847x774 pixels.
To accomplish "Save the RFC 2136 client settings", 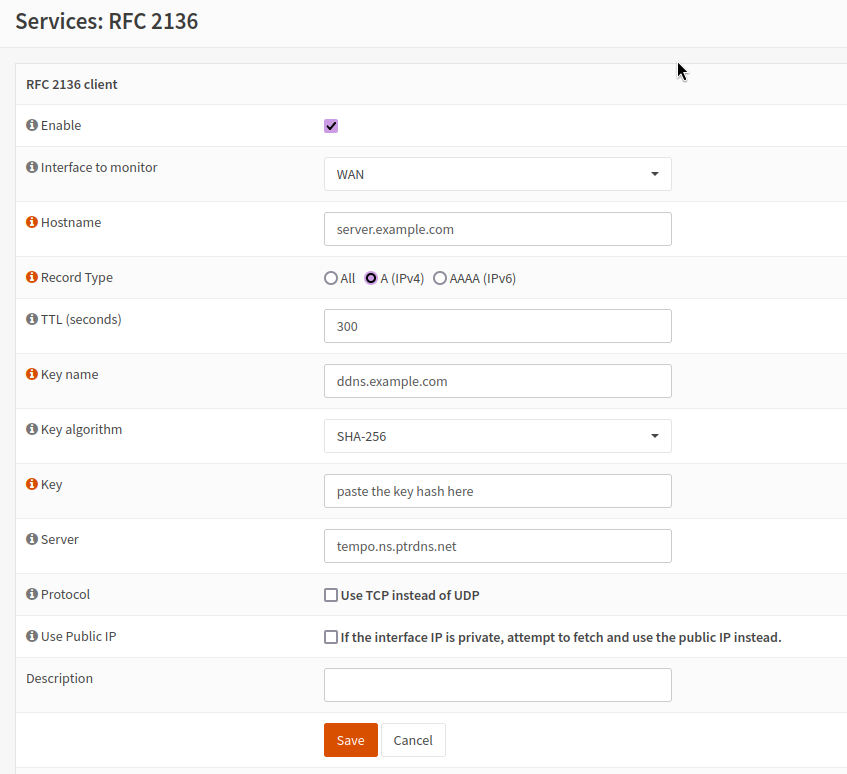I will (351, 740).
